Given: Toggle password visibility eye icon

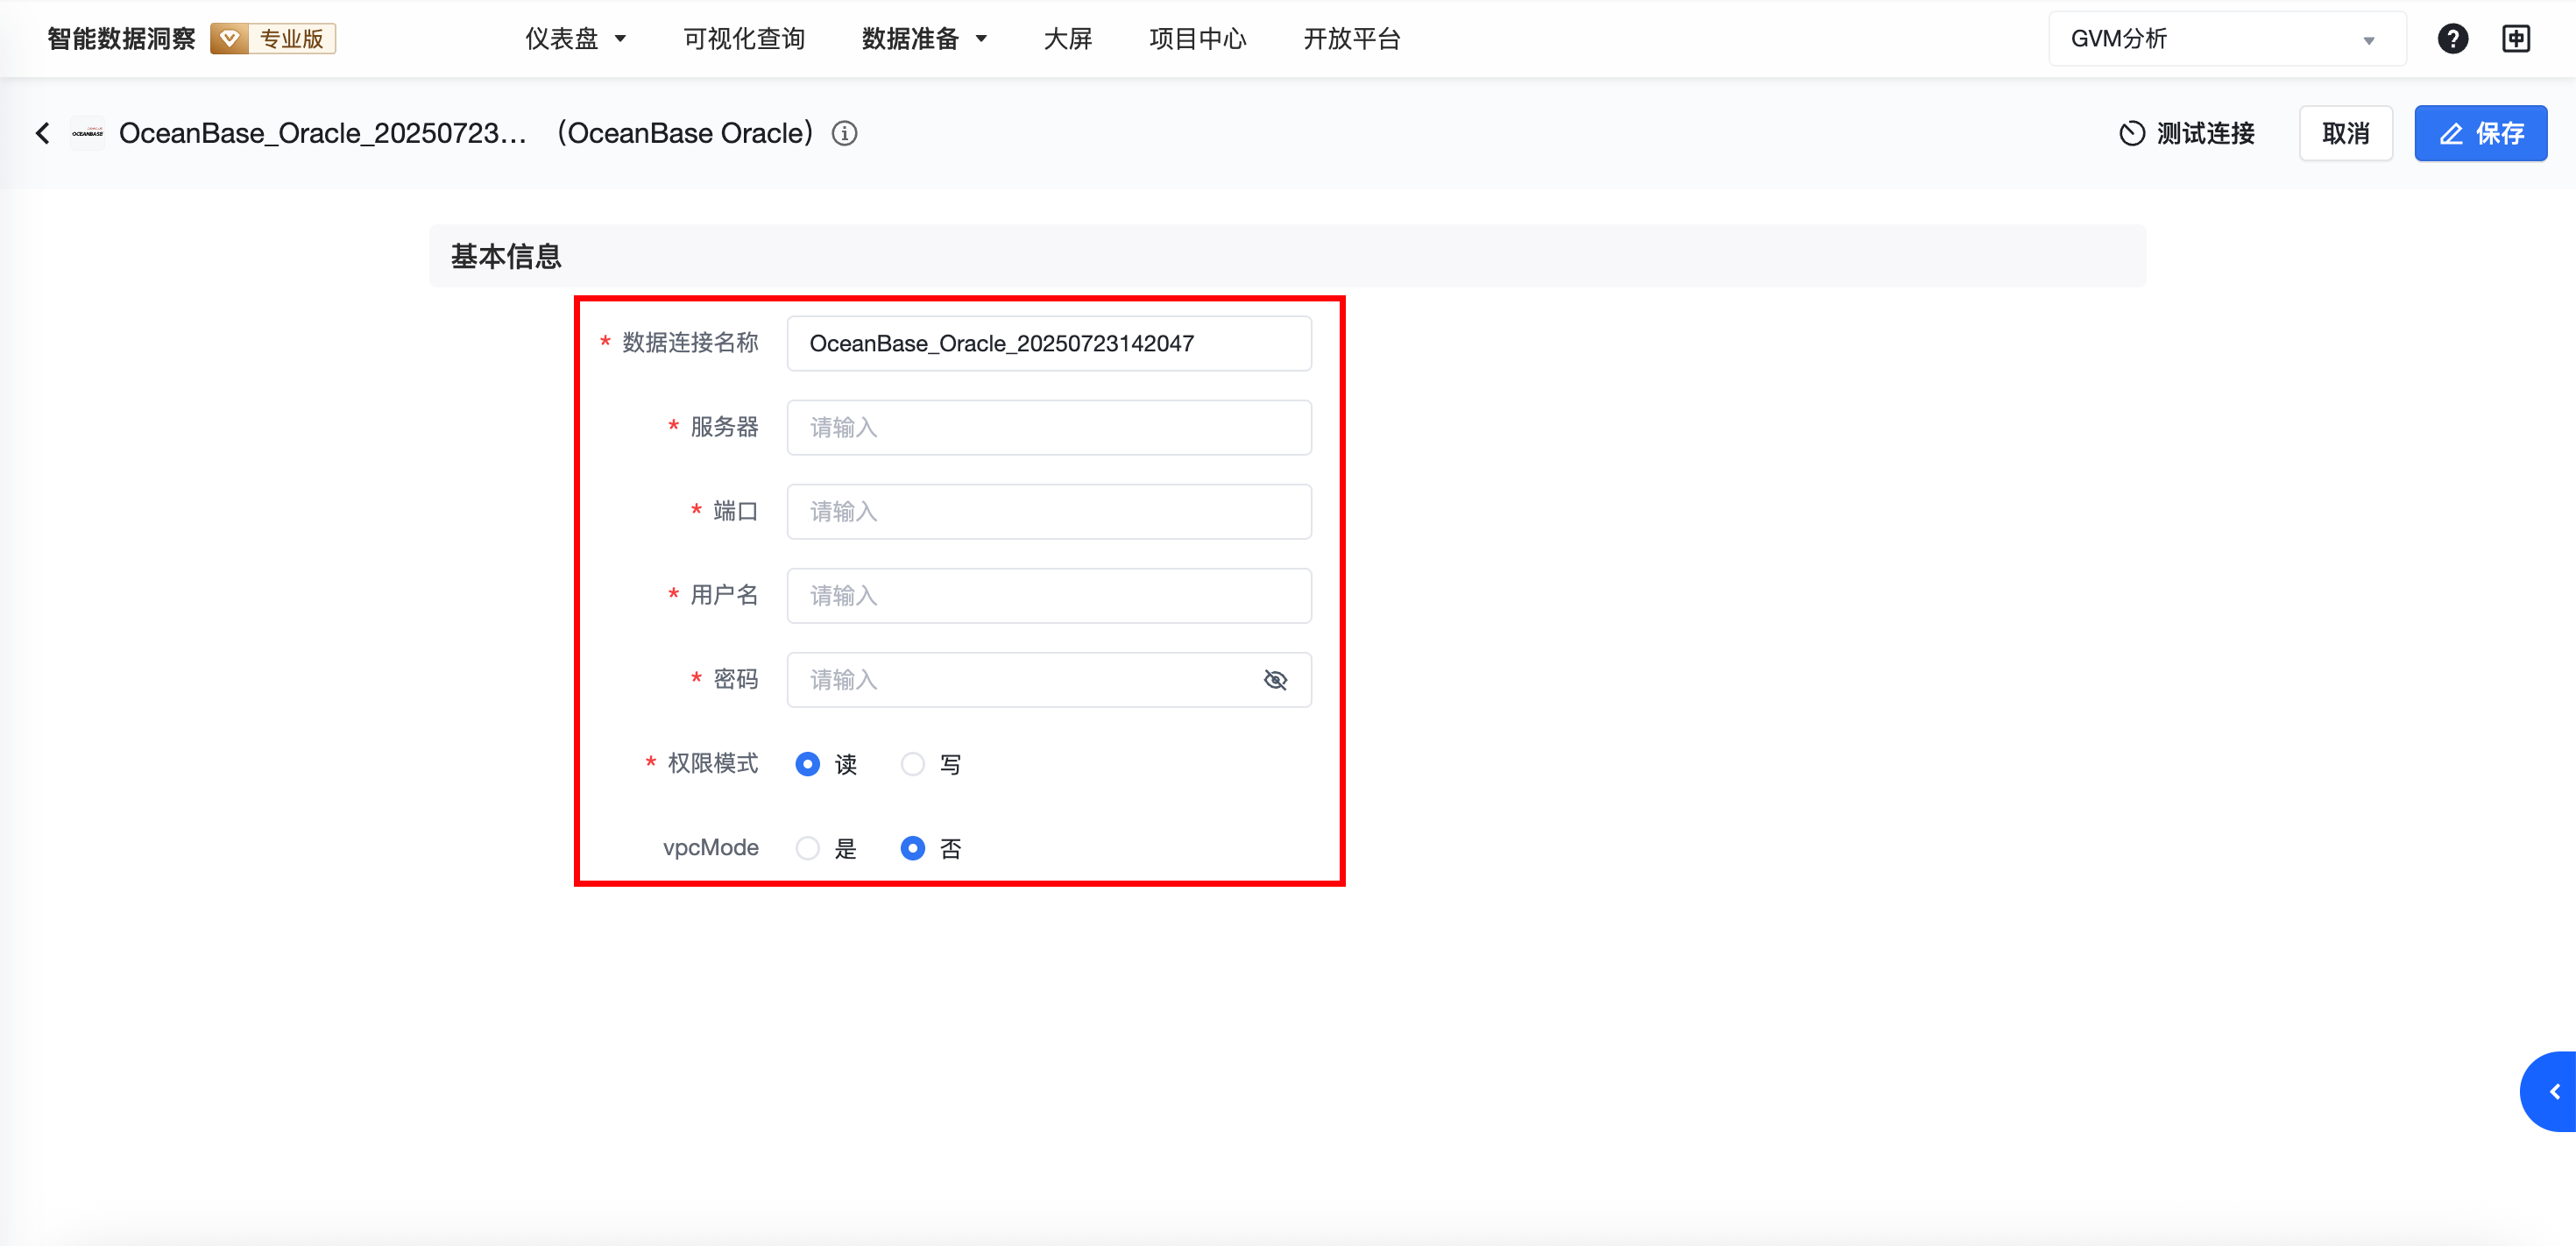Looking at the screenshot, I should click(1275, 680).
